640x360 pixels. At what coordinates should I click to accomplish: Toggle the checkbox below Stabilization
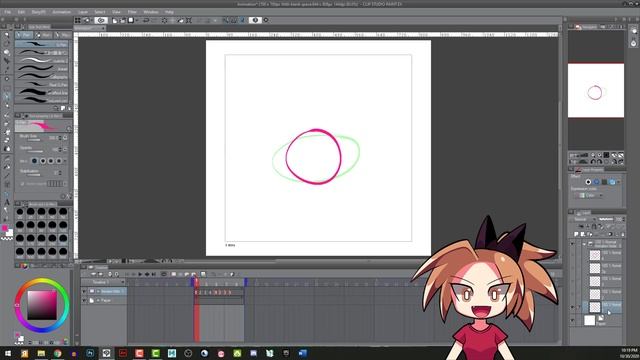point(22,184)
